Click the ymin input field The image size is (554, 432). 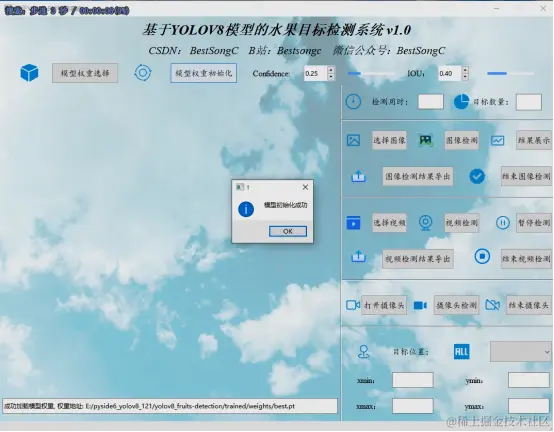(529, 380)
